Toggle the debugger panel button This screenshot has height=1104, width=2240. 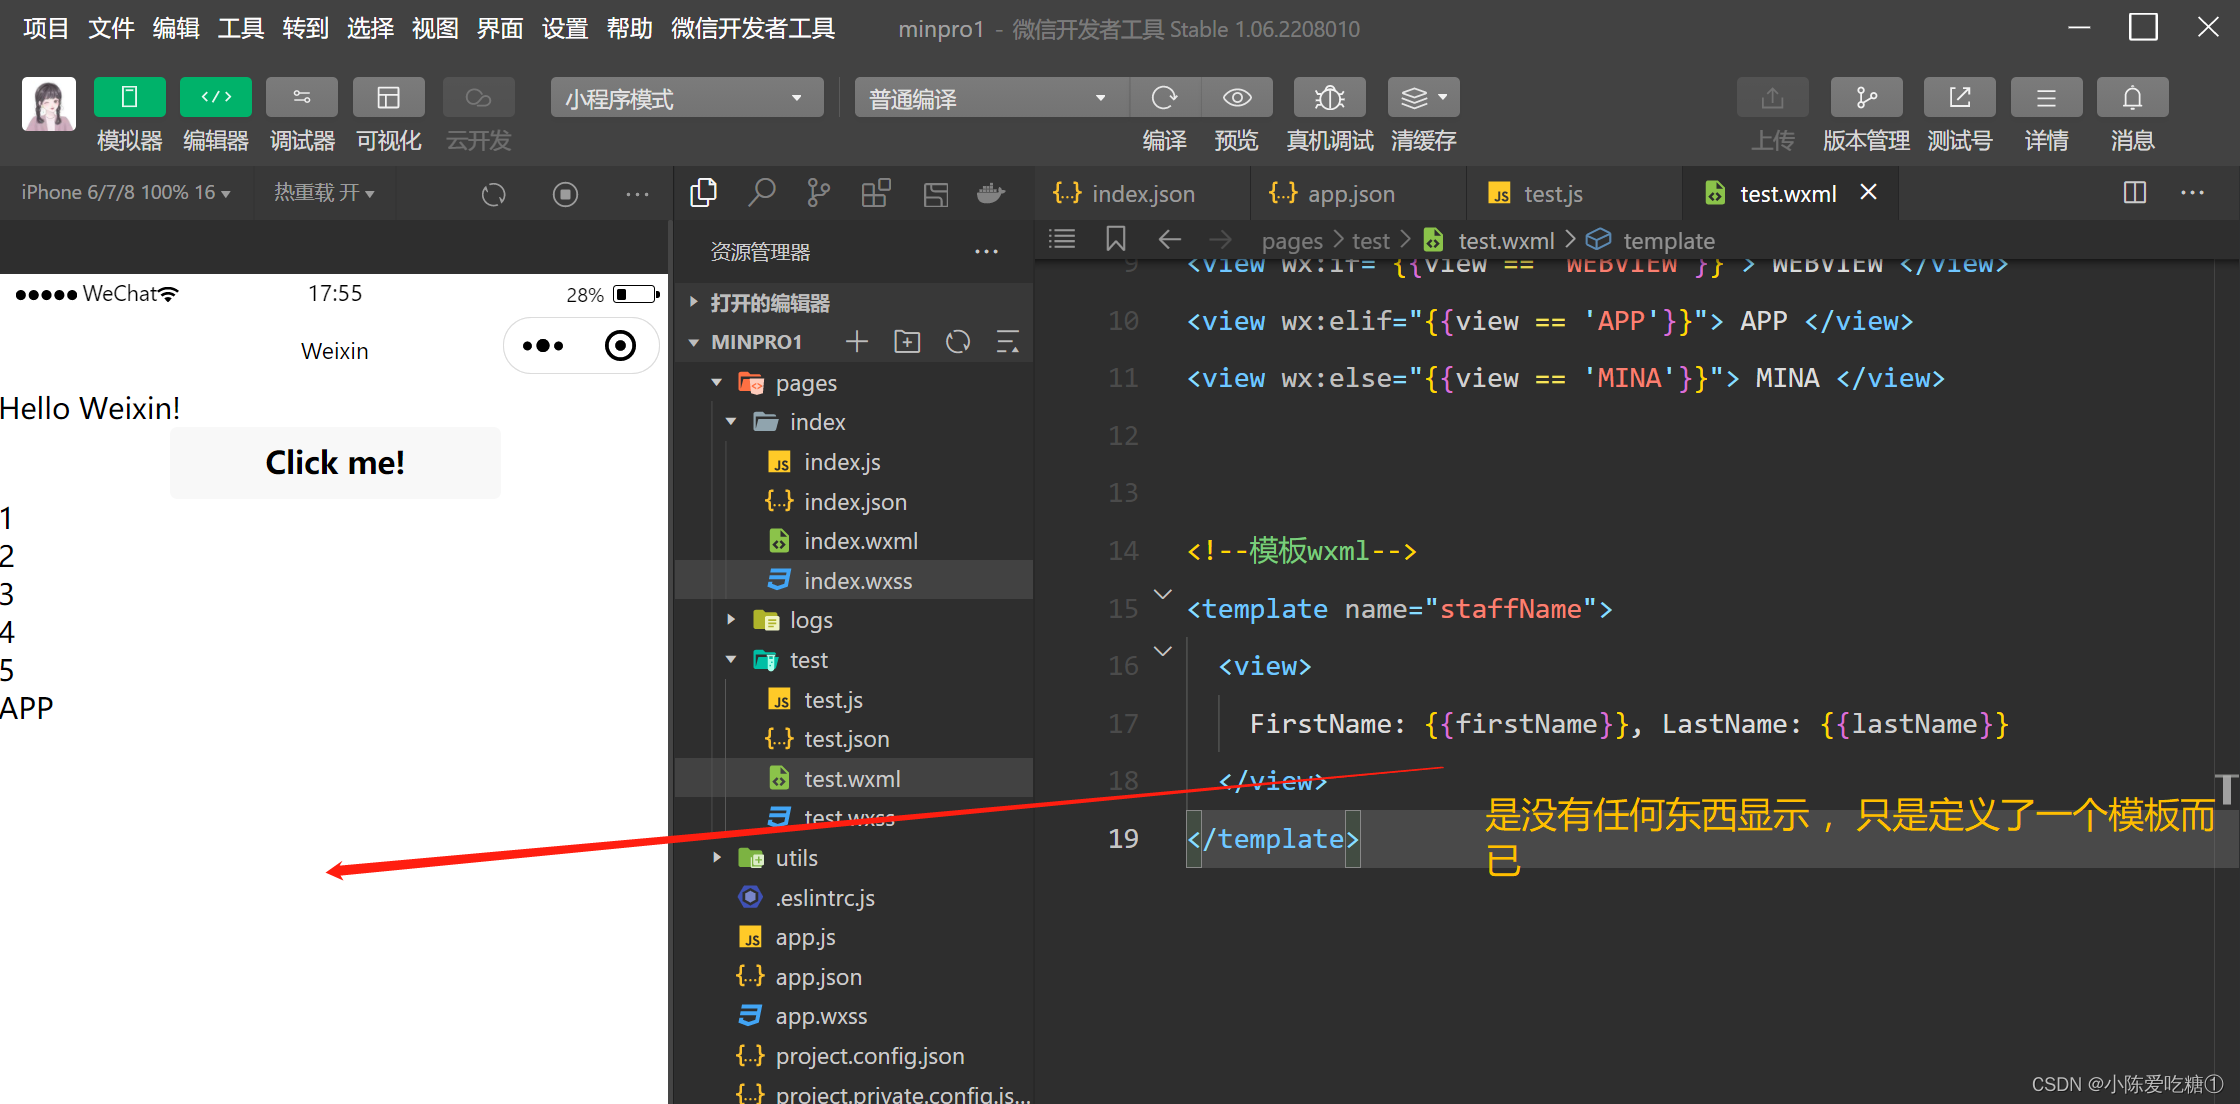pyautogui.click(x=302, y=98)
